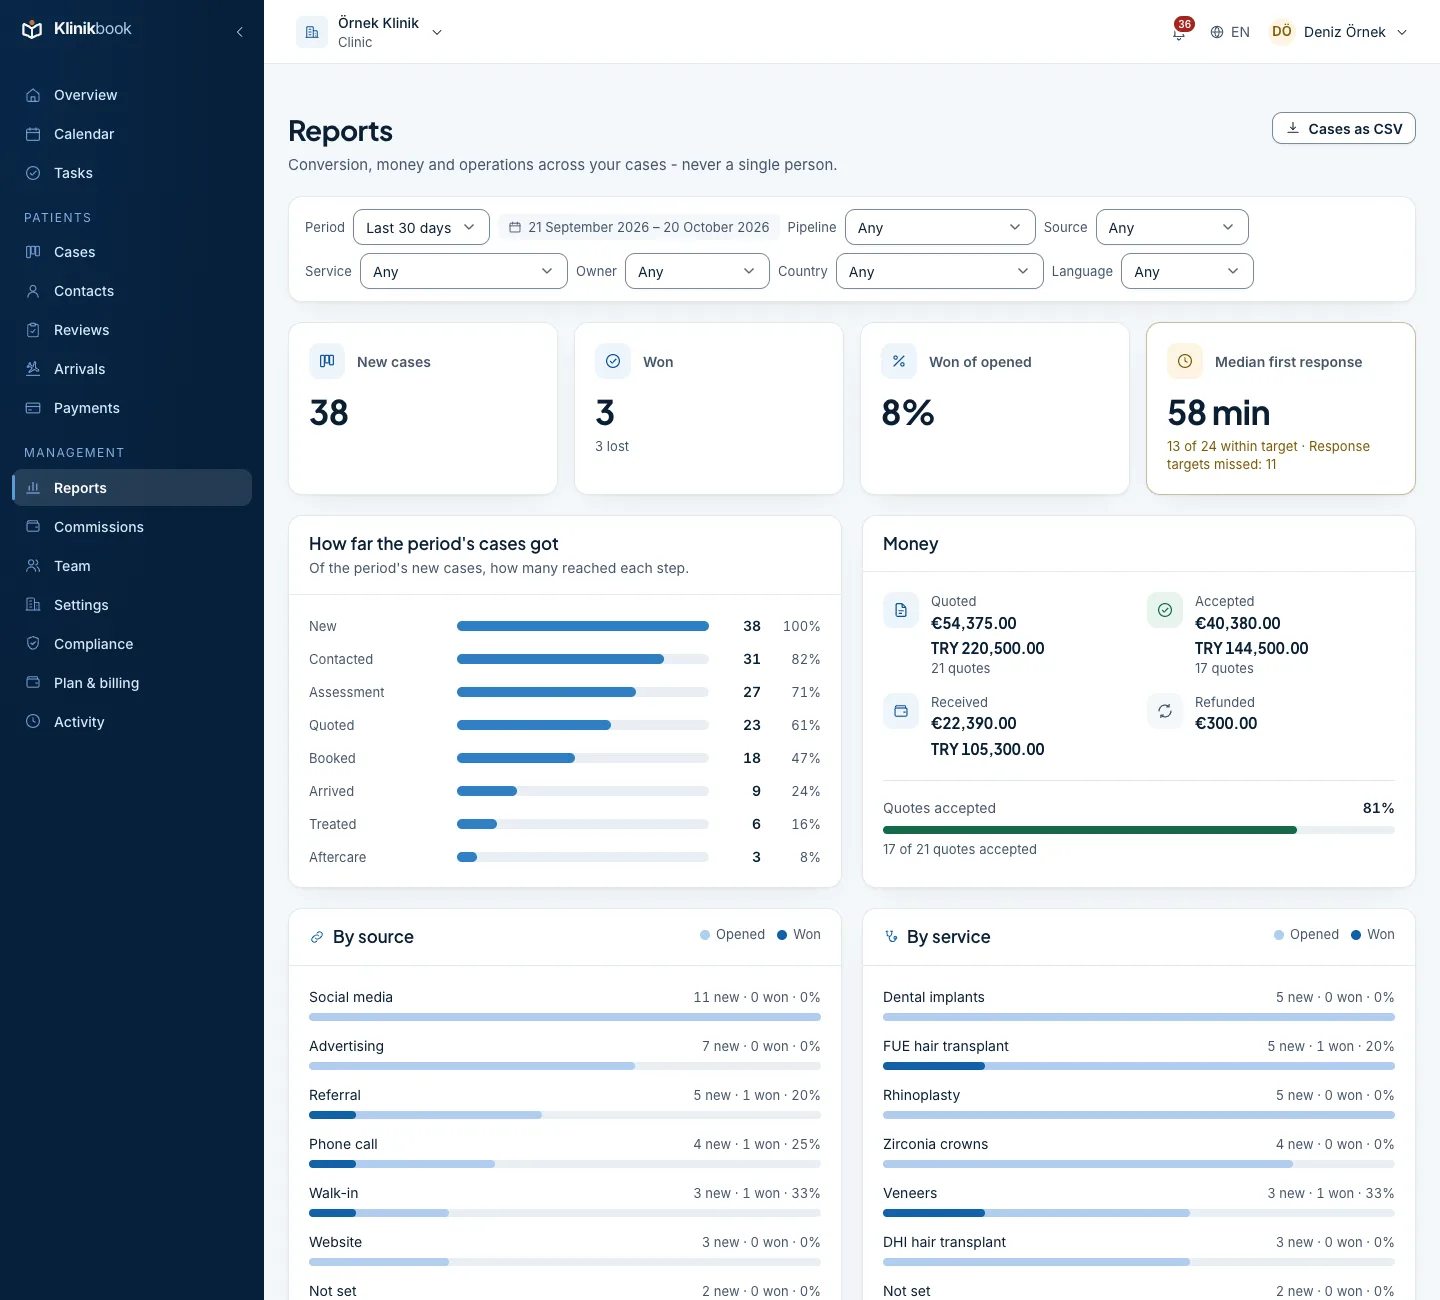Click the By service stethoscope icon
Screen dimensions: 1440x1300
[891, 937]
